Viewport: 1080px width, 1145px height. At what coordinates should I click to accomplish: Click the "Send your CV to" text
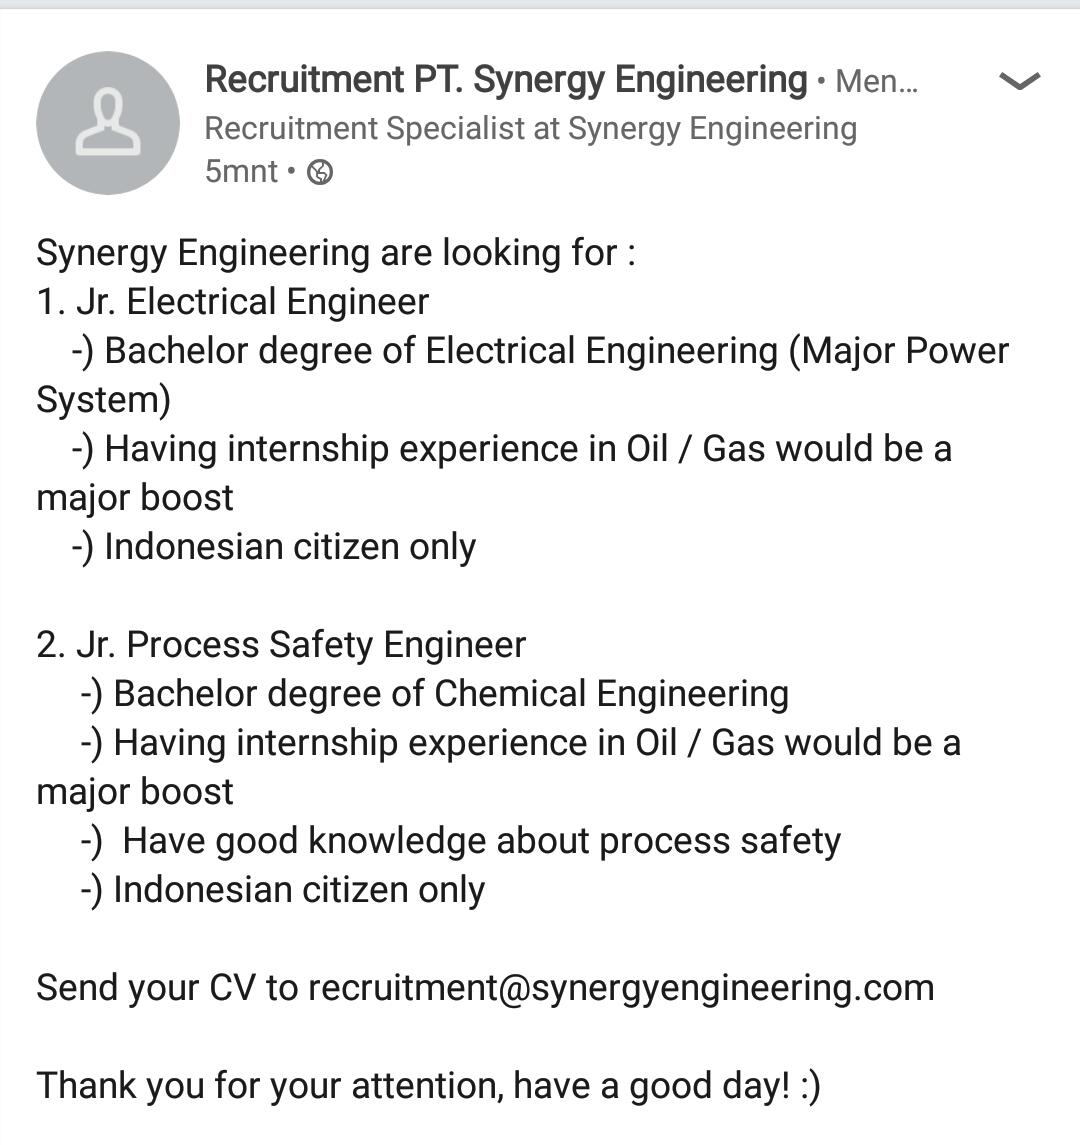(167, 988)
